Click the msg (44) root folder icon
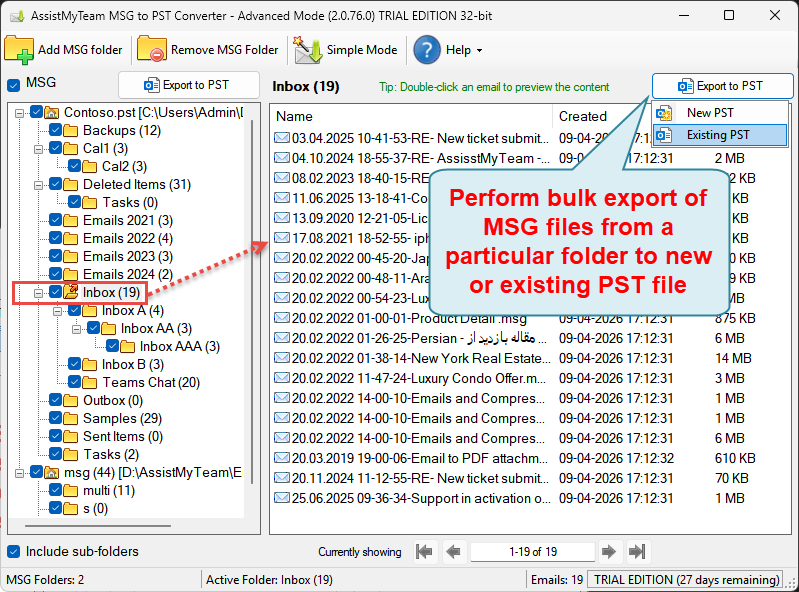Viewport: 799px width, 592px height. tap(51, 472)
